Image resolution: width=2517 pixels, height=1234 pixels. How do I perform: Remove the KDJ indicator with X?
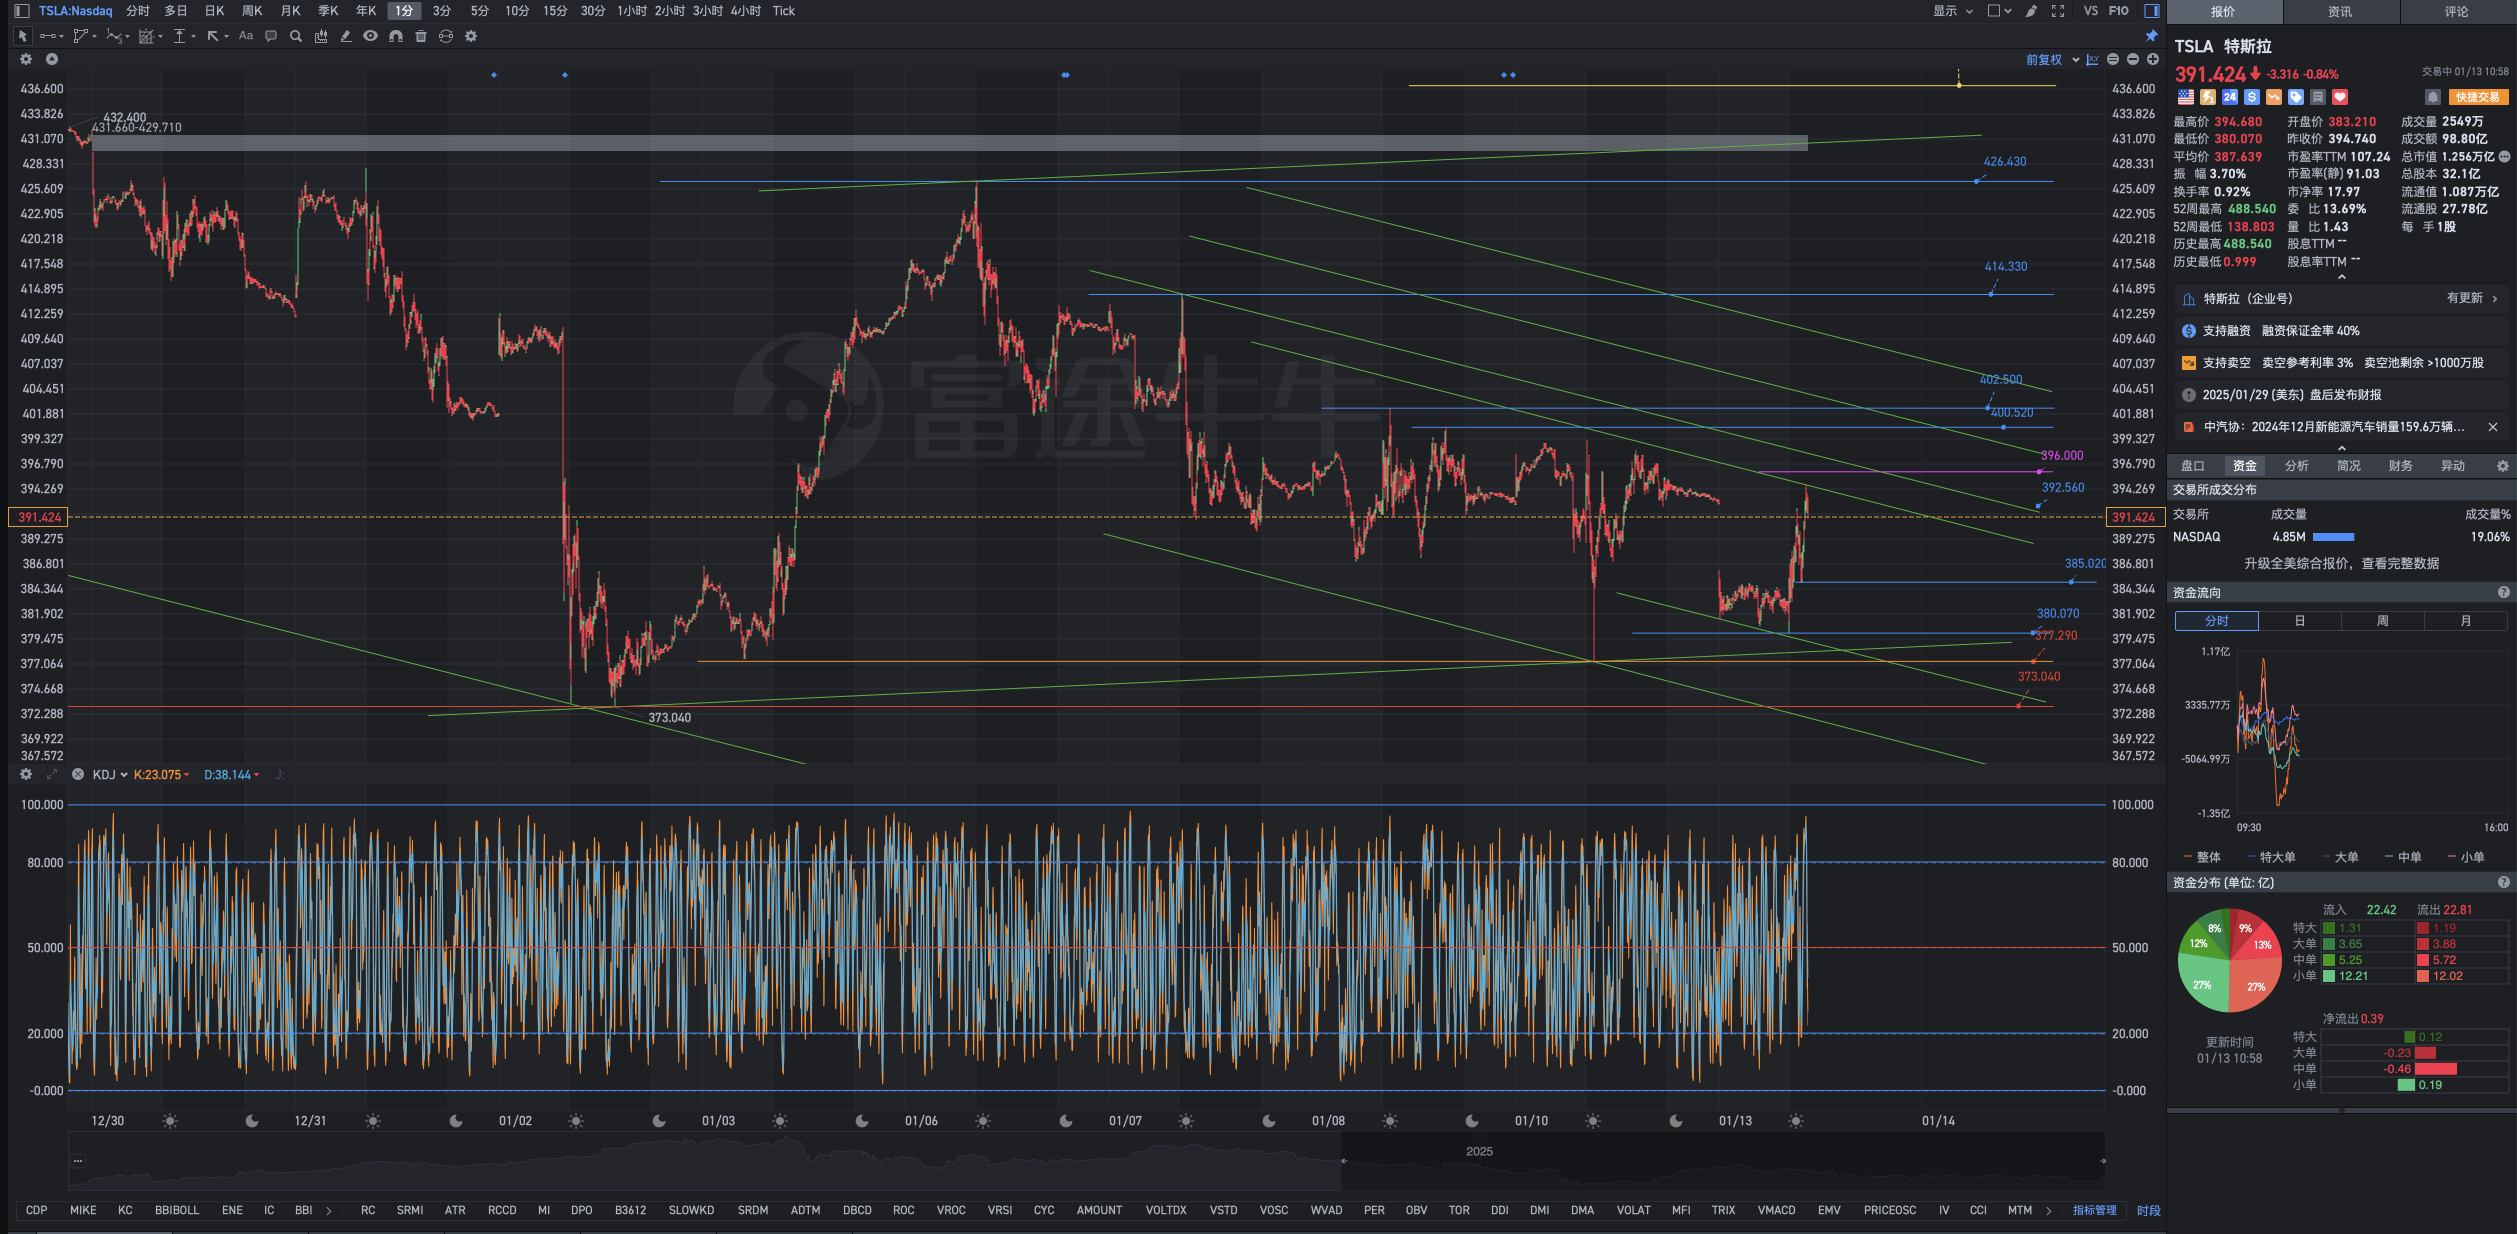tap(78, 775)
